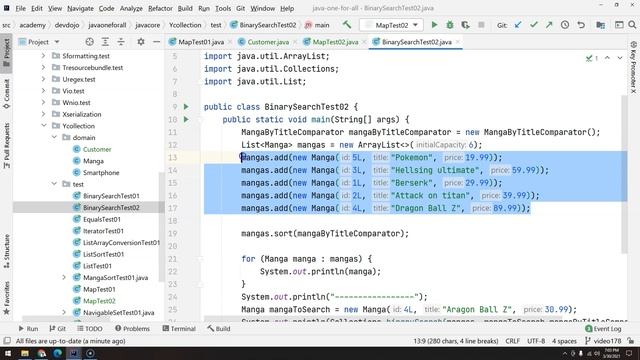Image resolution: width=640 pixels, height=360 pixels.
Task: Close the BinarySearchTest02.java tab
Action: coord(458,42)
